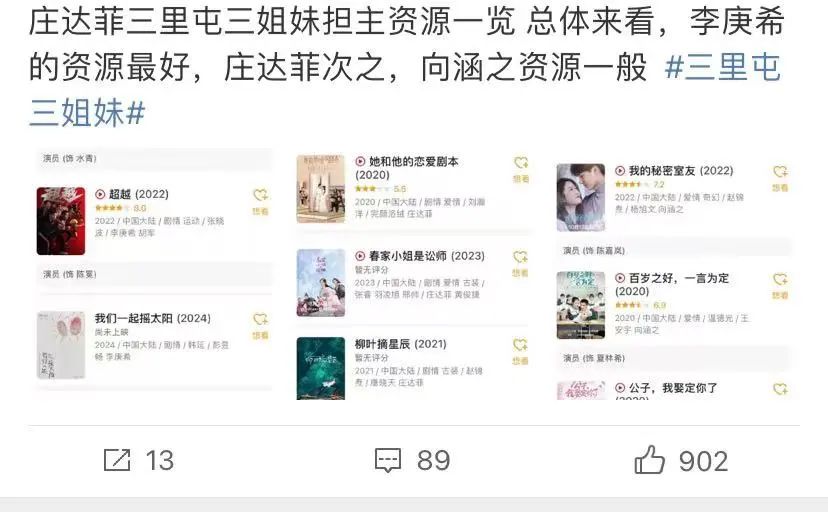Viewport: 828px width, 512px height.
Task: Click play icon next to 公子，我娶定你了
Action: [x=620, y=388]
